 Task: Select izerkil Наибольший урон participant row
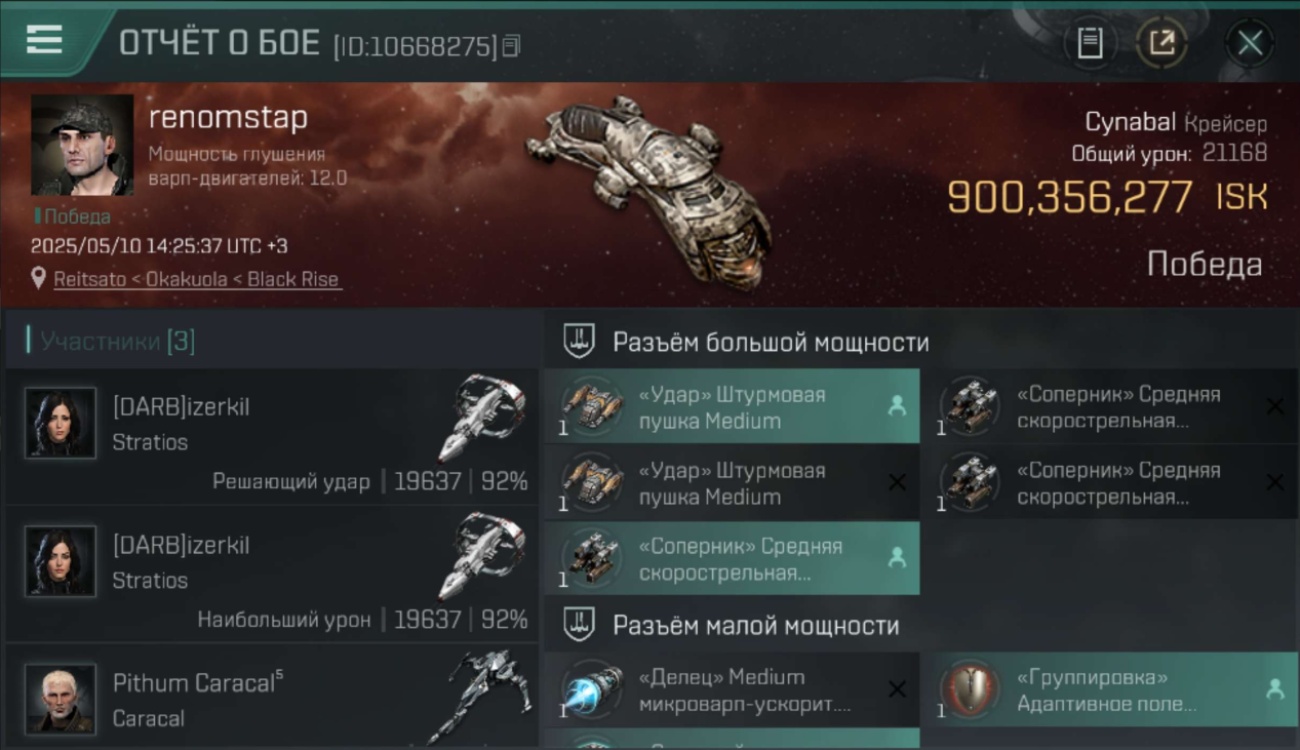(x=271, y=574)
